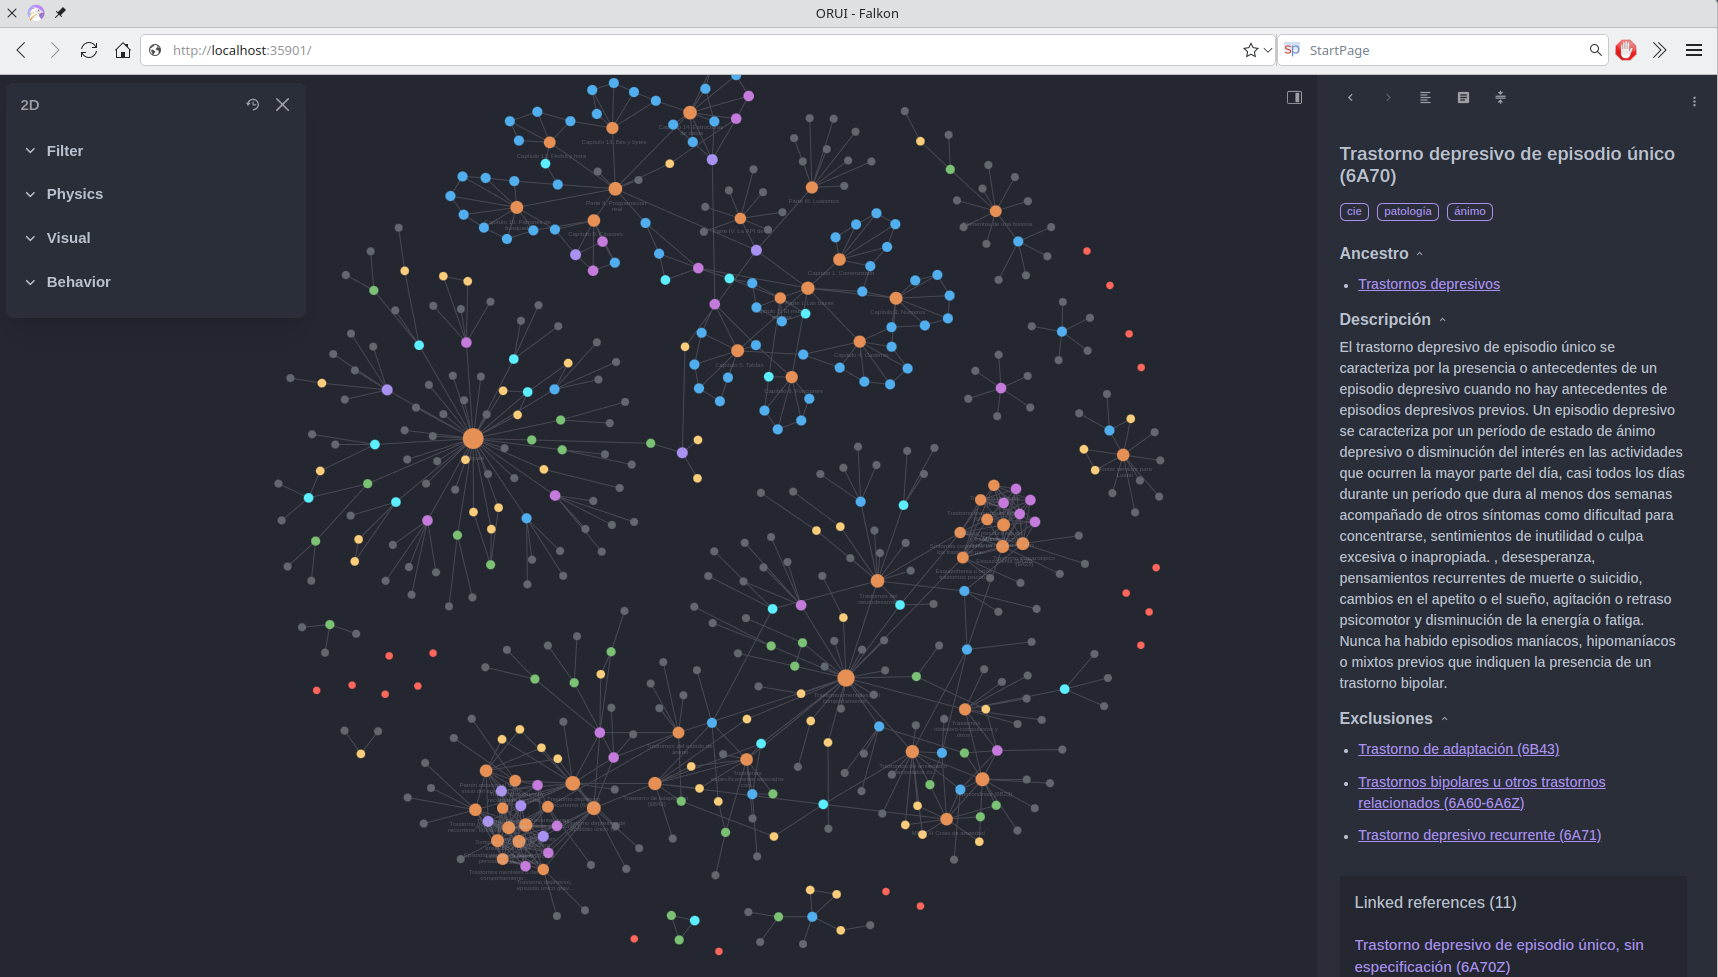Close the 2D tweaks panel

coord(283,105)
